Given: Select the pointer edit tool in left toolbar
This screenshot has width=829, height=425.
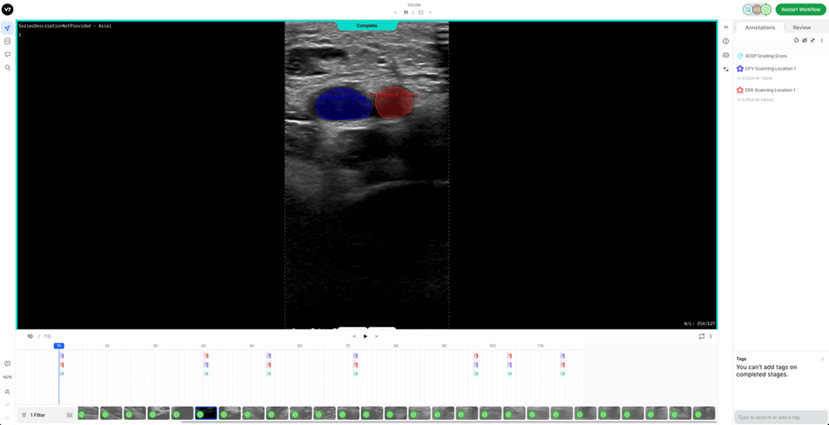Looking at the screenshot, I should coord(7,28).
